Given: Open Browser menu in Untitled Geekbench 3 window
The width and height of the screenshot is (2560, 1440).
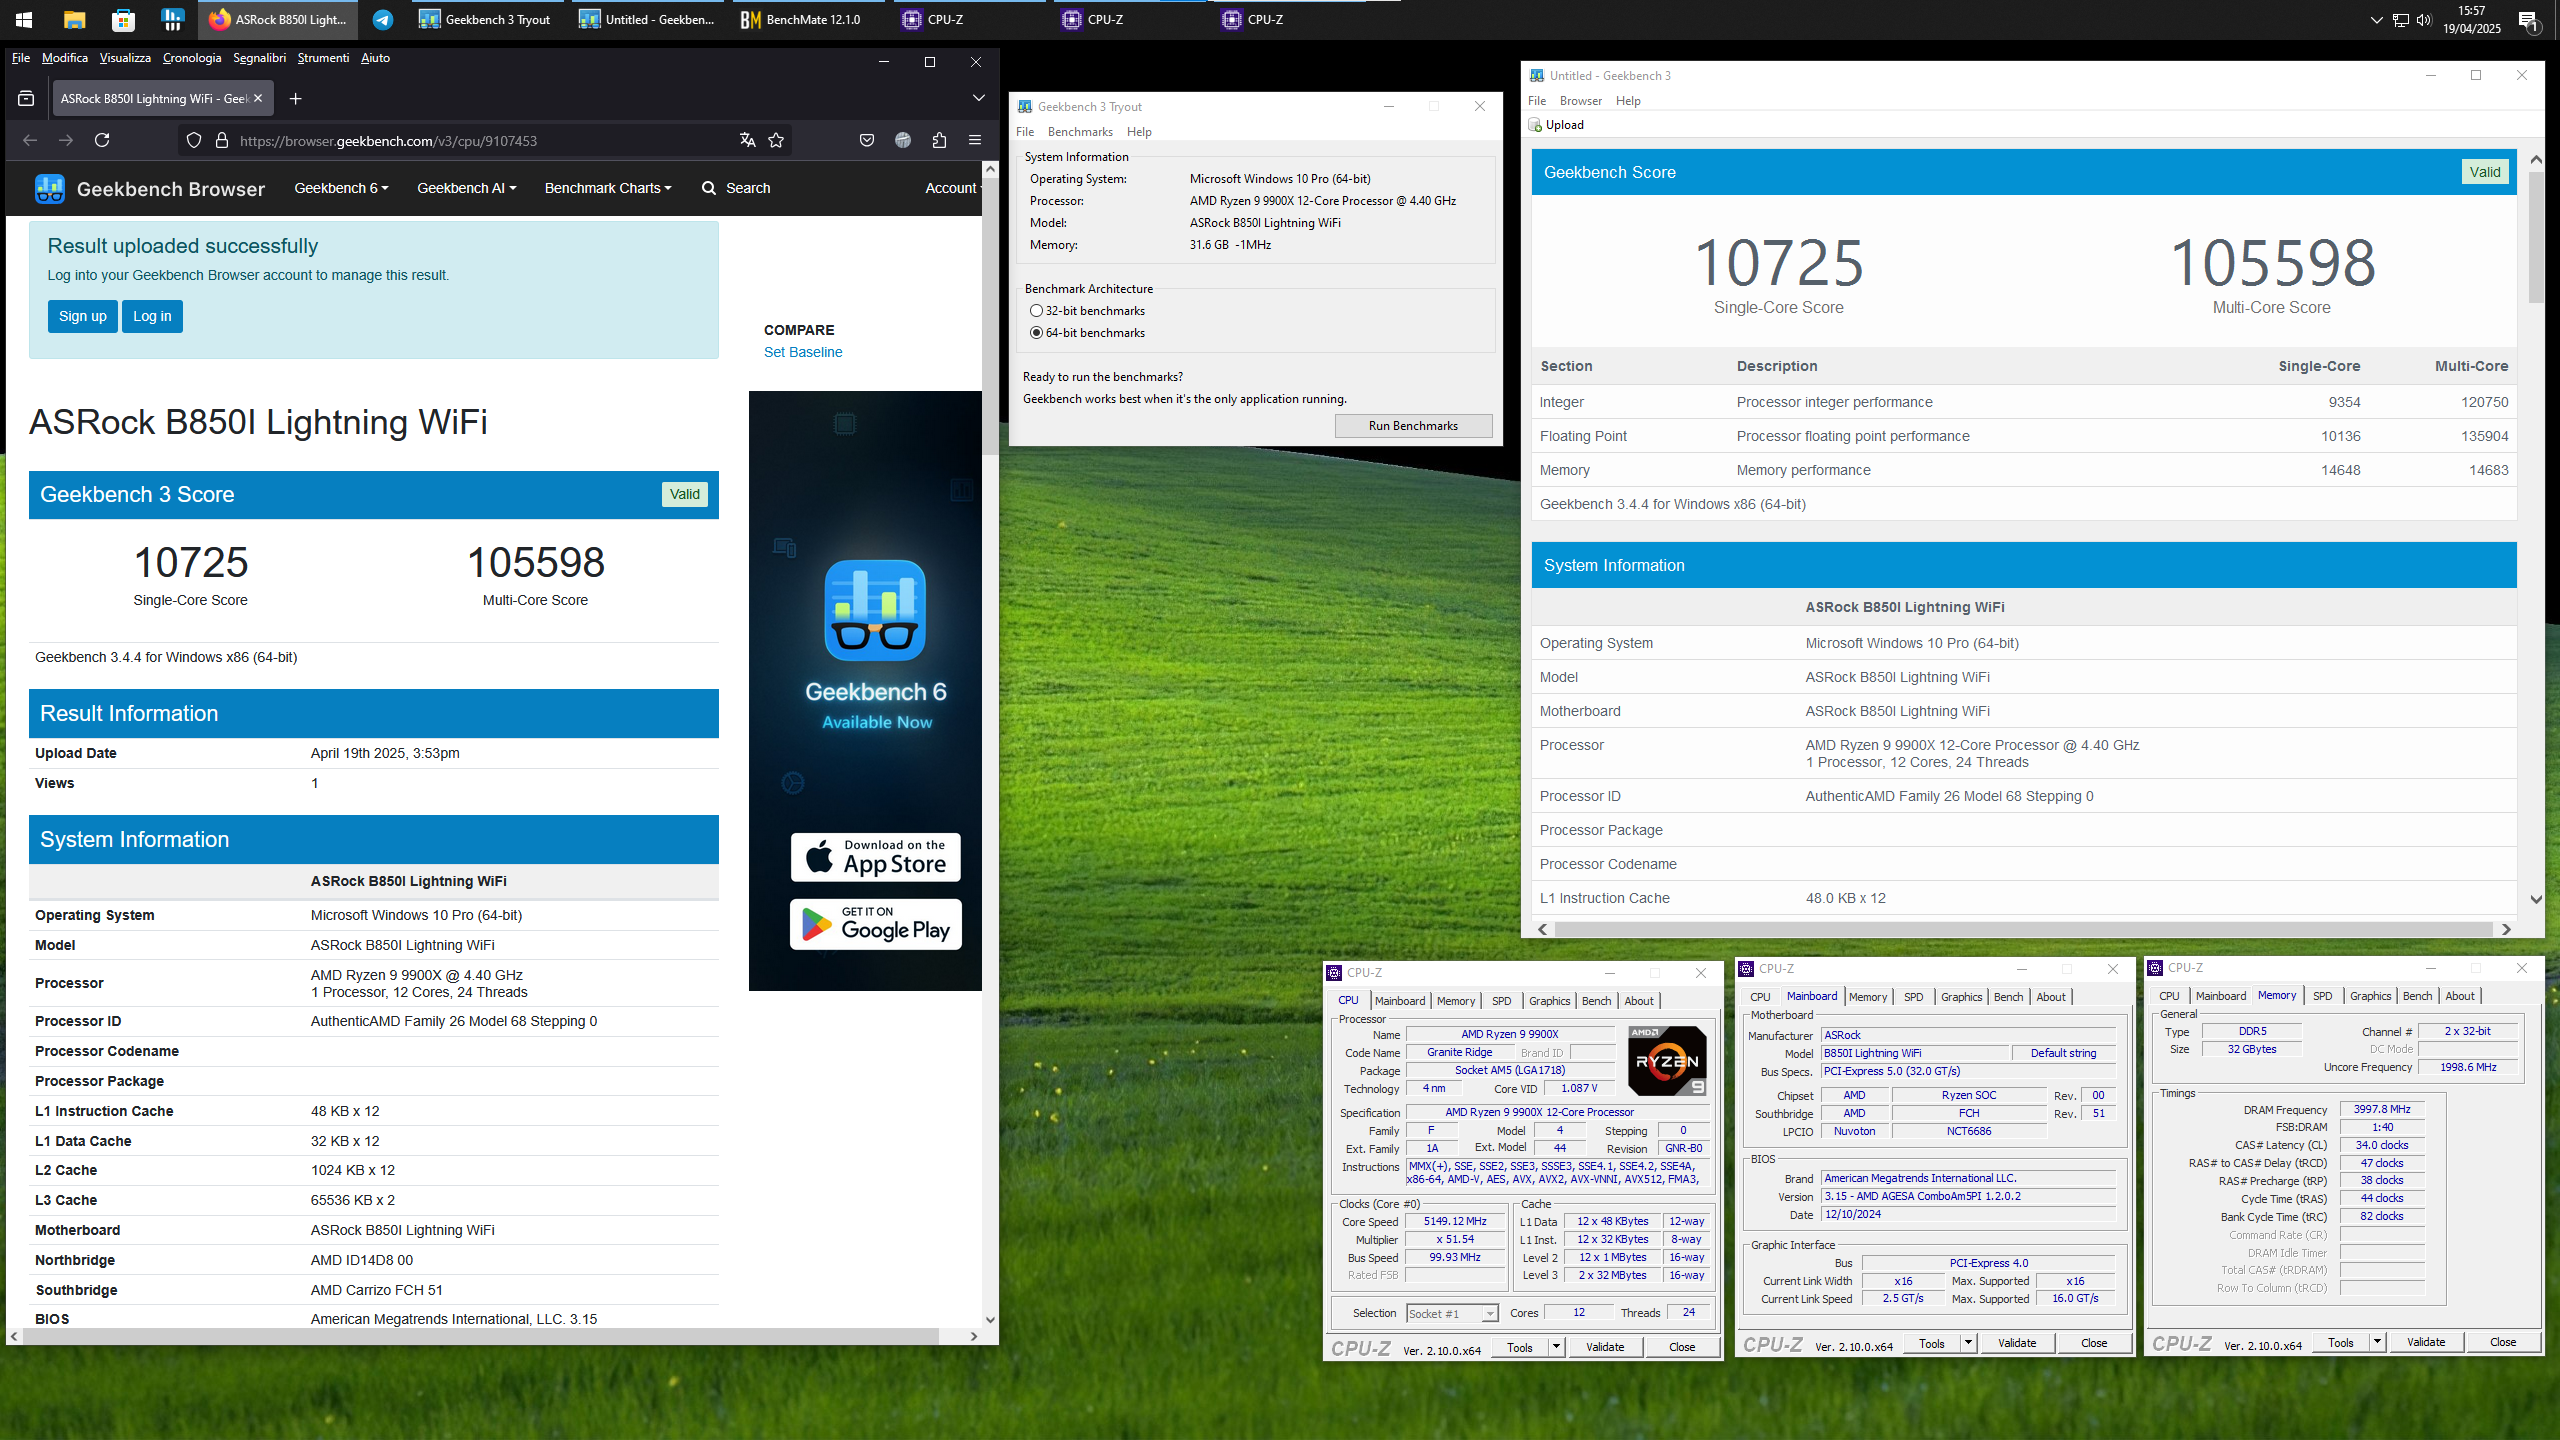Looking at the screenshot, I should point(1580,101).
